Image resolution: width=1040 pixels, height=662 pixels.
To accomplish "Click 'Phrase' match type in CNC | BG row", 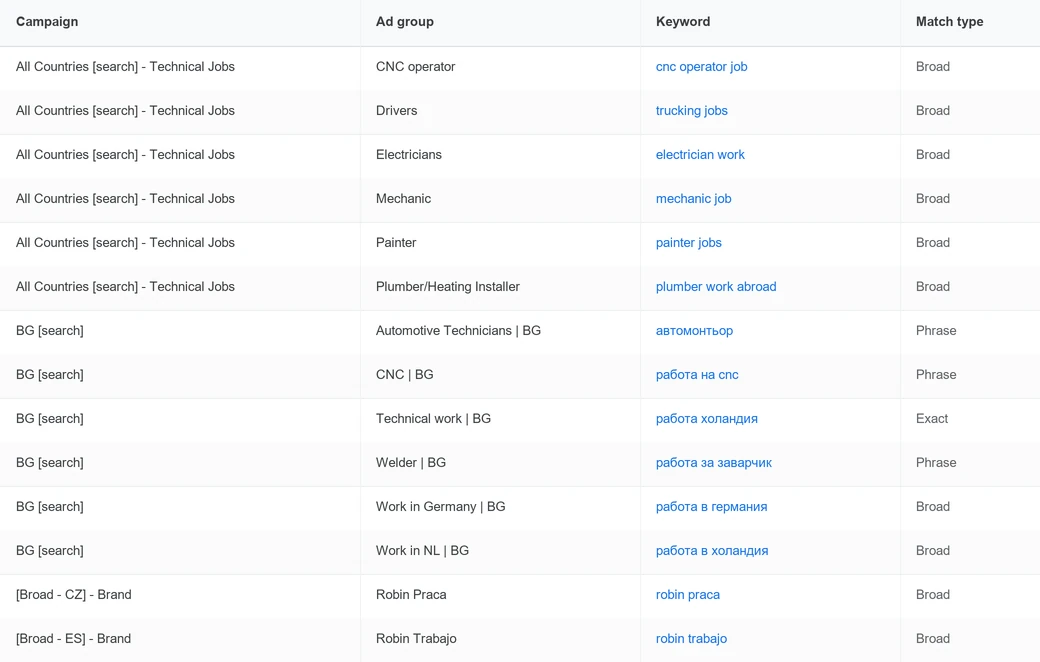I will (936, 374).
